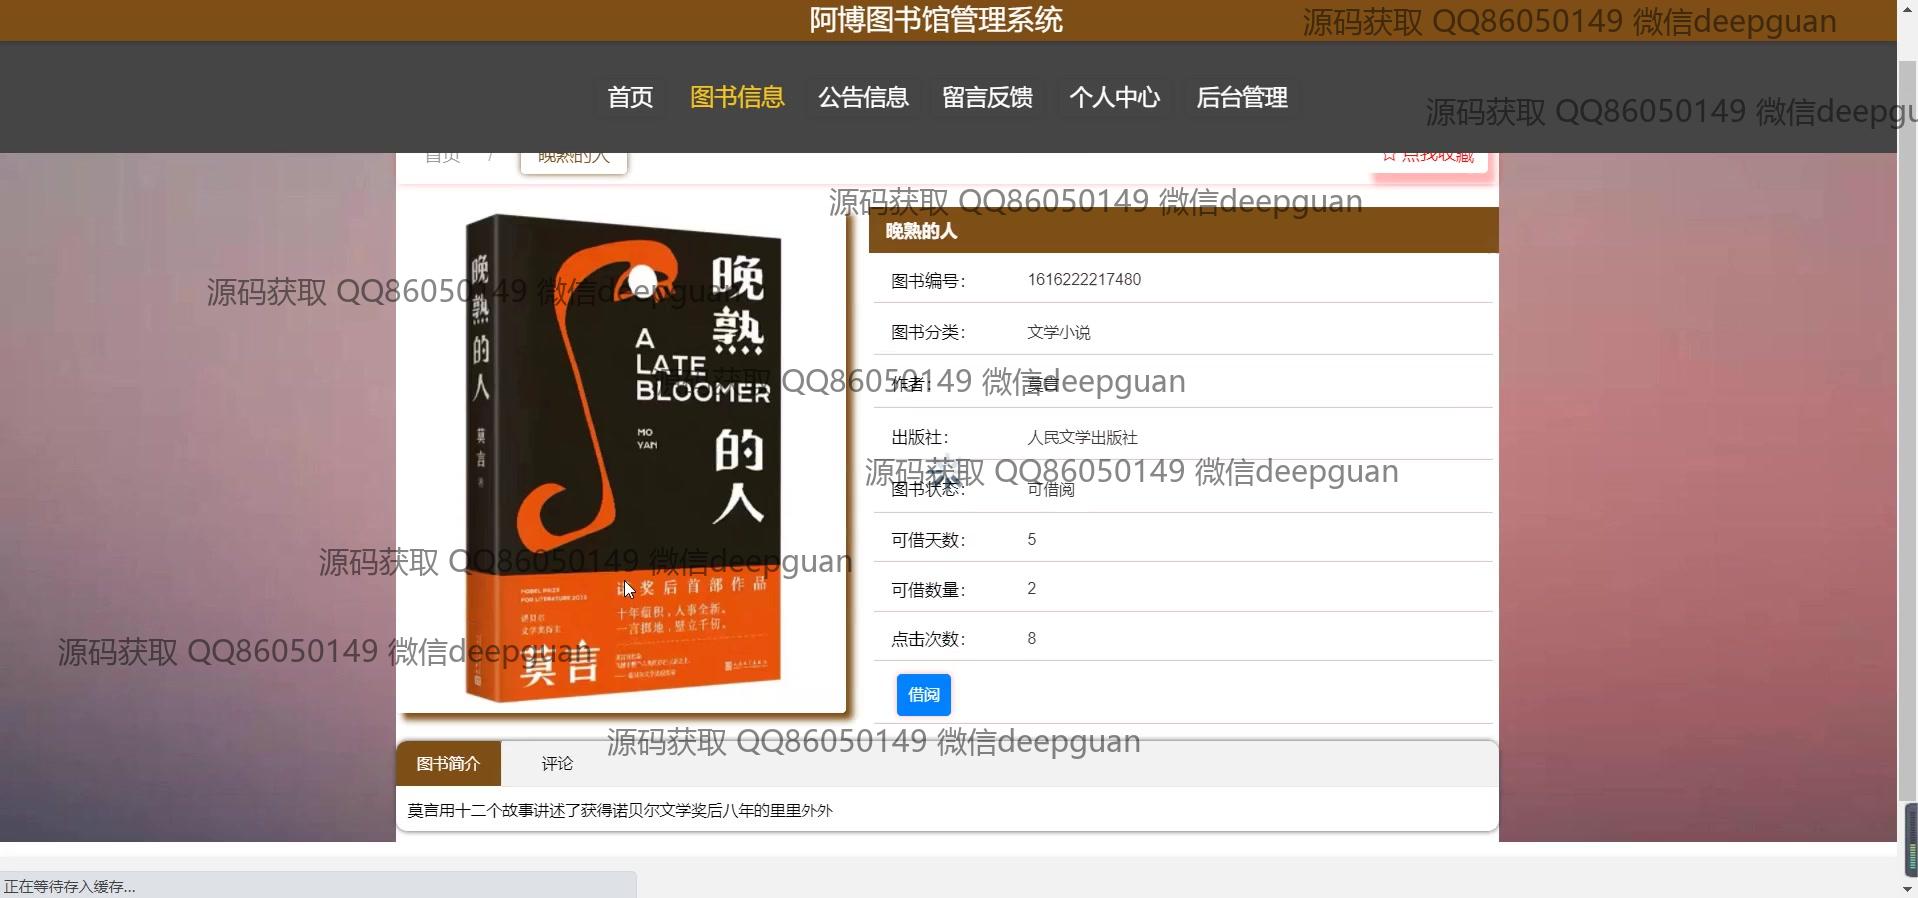Select the 图书信息 navigation item
The width and height of the screenshot is (1918, 898).
737,97
